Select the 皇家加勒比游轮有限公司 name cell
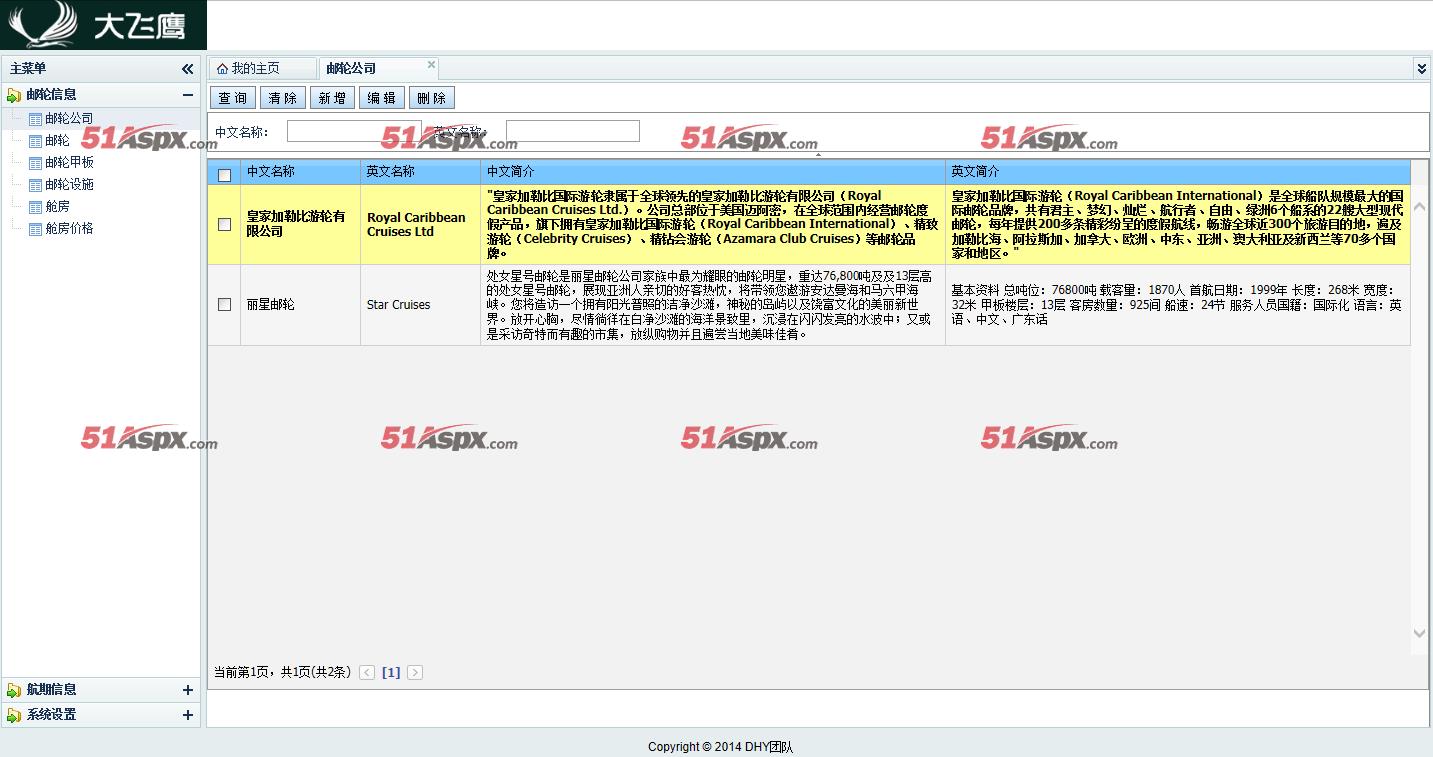The height and width of the screenshot is (757, 1433). point(300,225)
